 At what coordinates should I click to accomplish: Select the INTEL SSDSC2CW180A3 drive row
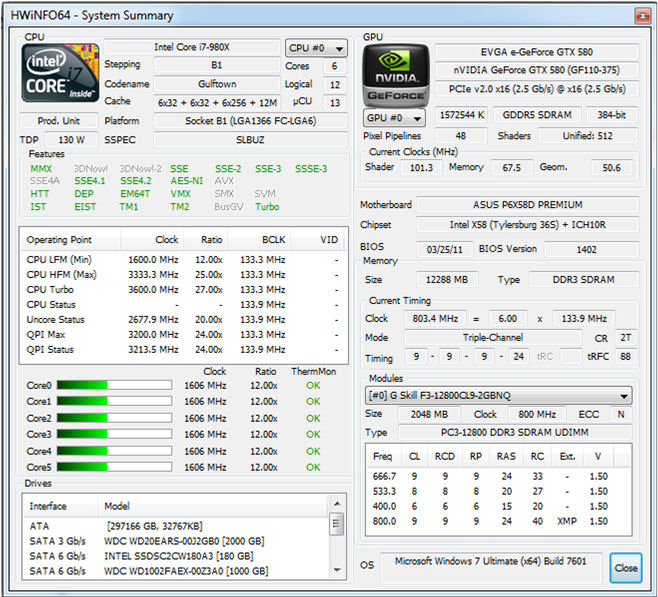point(180,556)
